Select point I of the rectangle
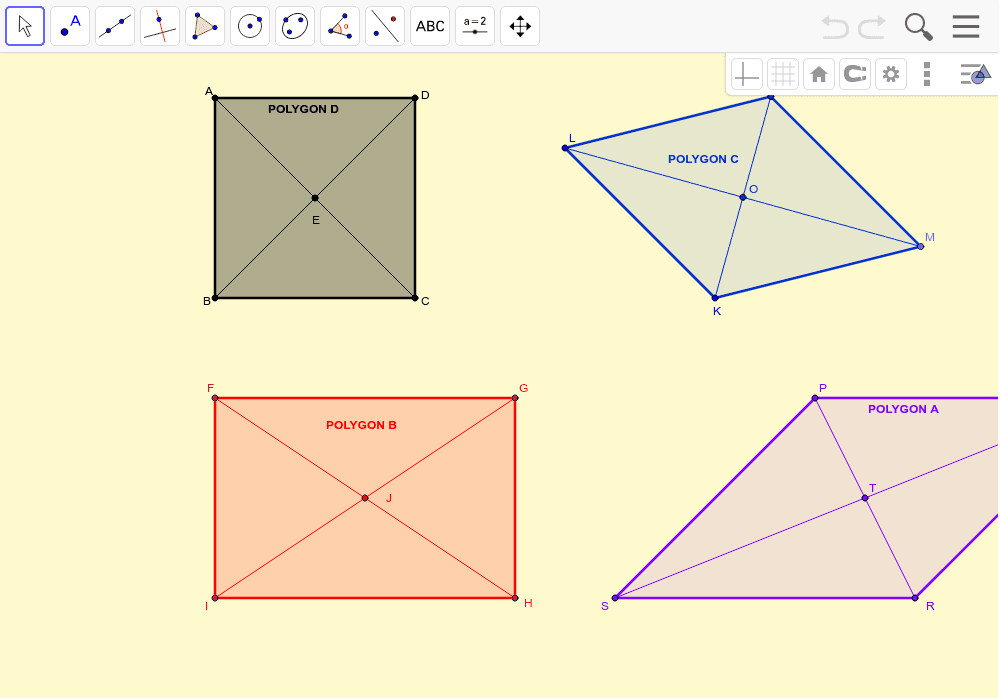 (x=215, y=598)
